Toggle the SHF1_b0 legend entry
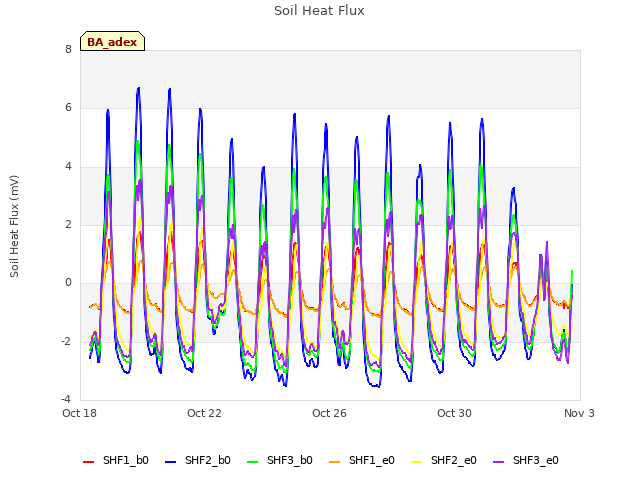 (116, 460)
